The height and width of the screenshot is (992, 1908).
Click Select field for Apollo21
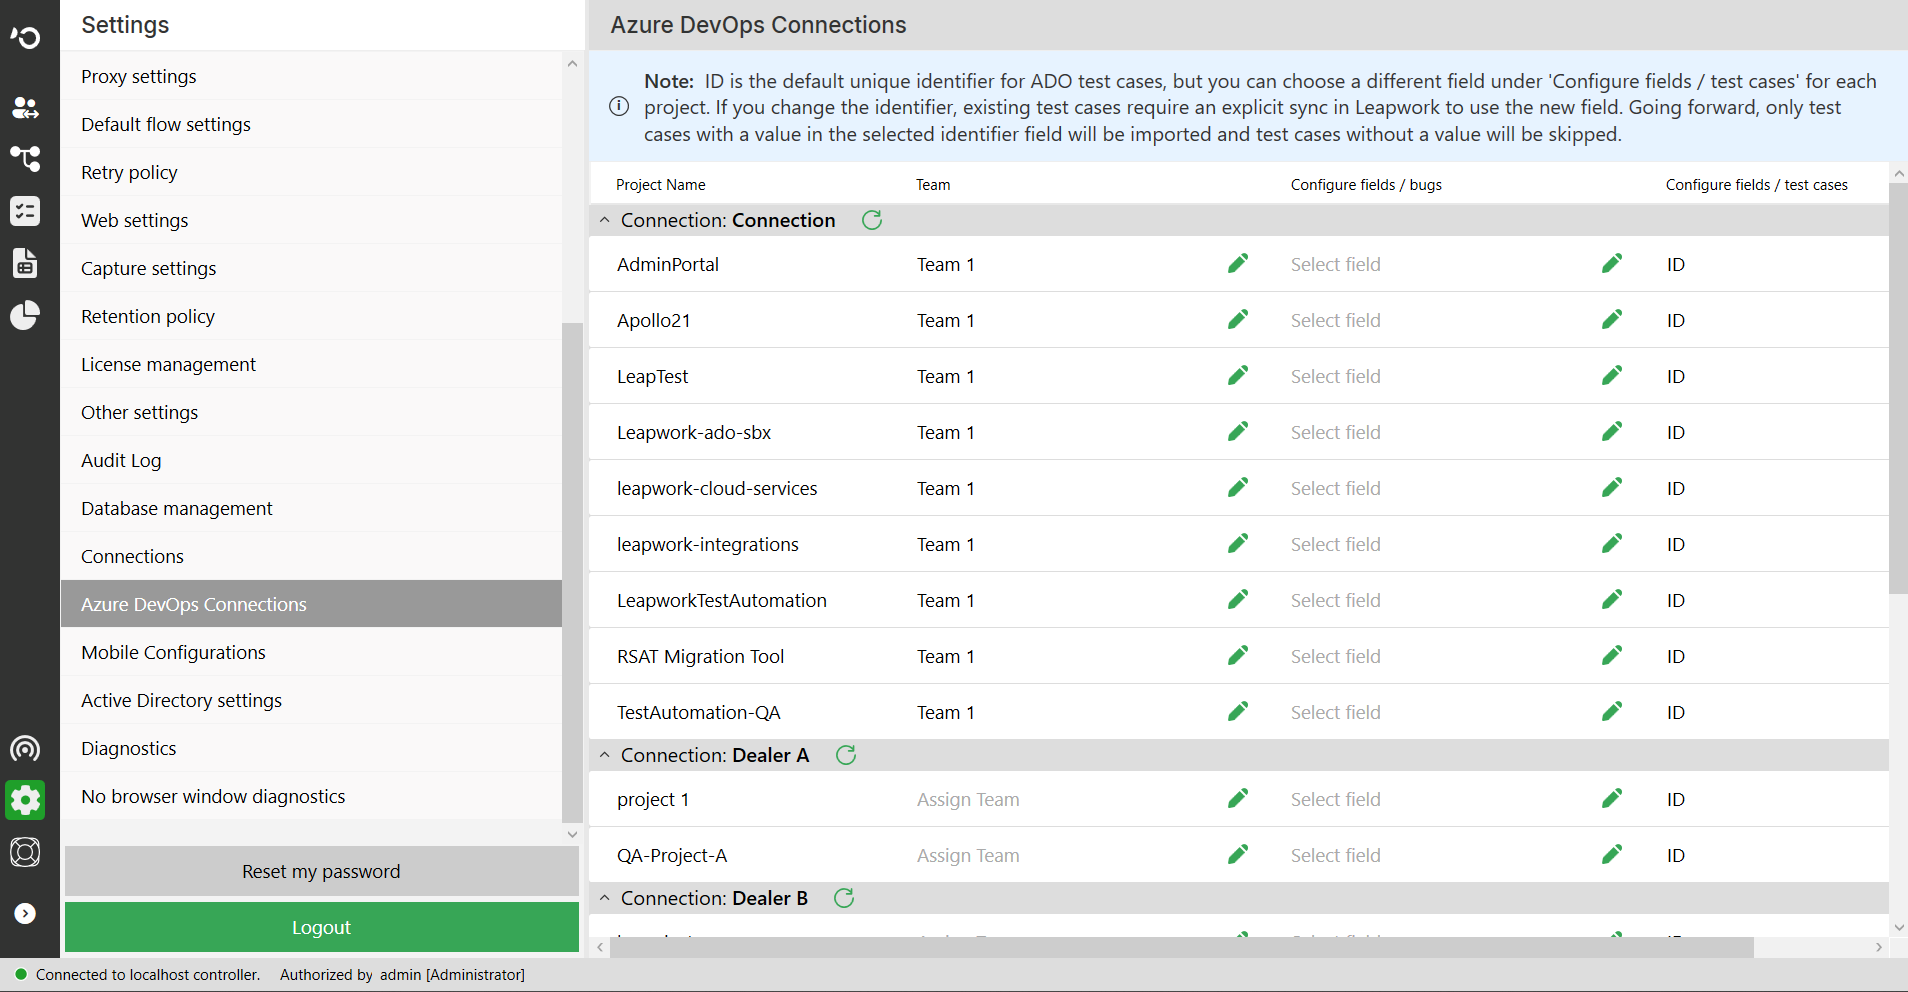click(1335, 320)
